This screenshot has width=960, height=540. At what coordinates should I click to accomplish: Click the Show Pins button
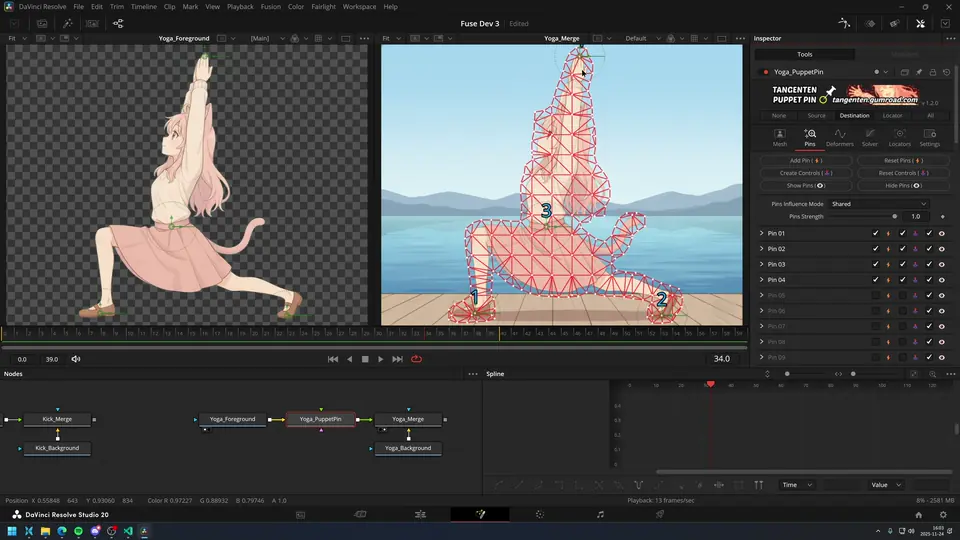tap(806, 186)
